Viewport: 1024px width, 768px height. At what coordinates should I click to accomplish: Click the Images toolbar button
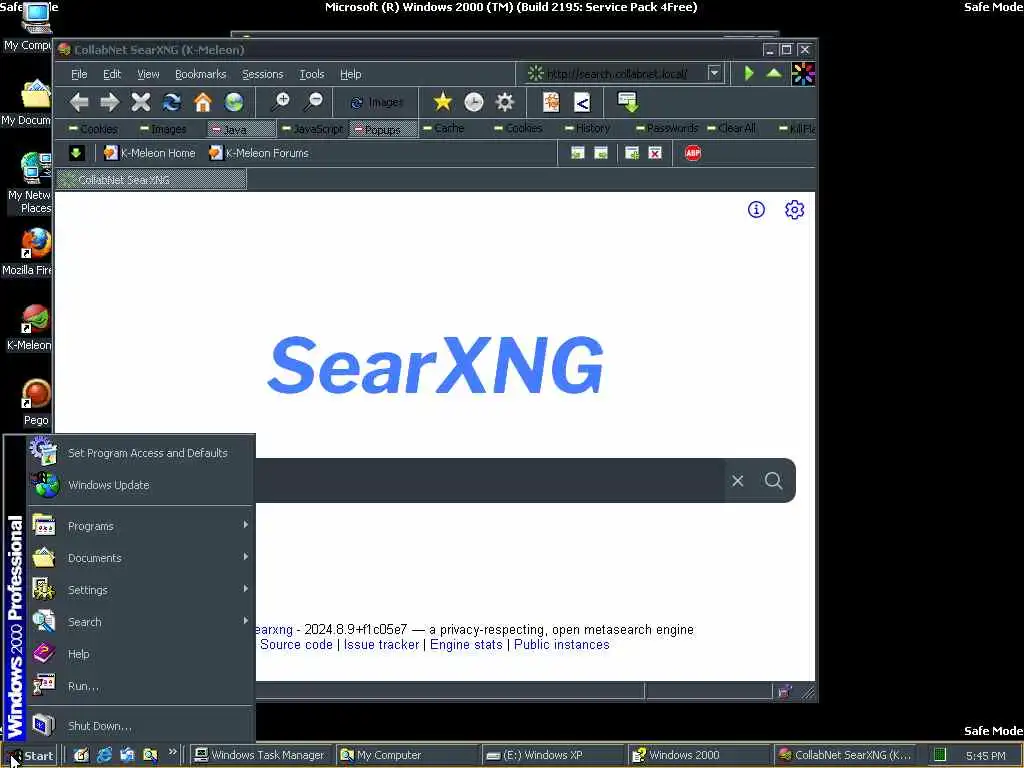pos(377,102)
